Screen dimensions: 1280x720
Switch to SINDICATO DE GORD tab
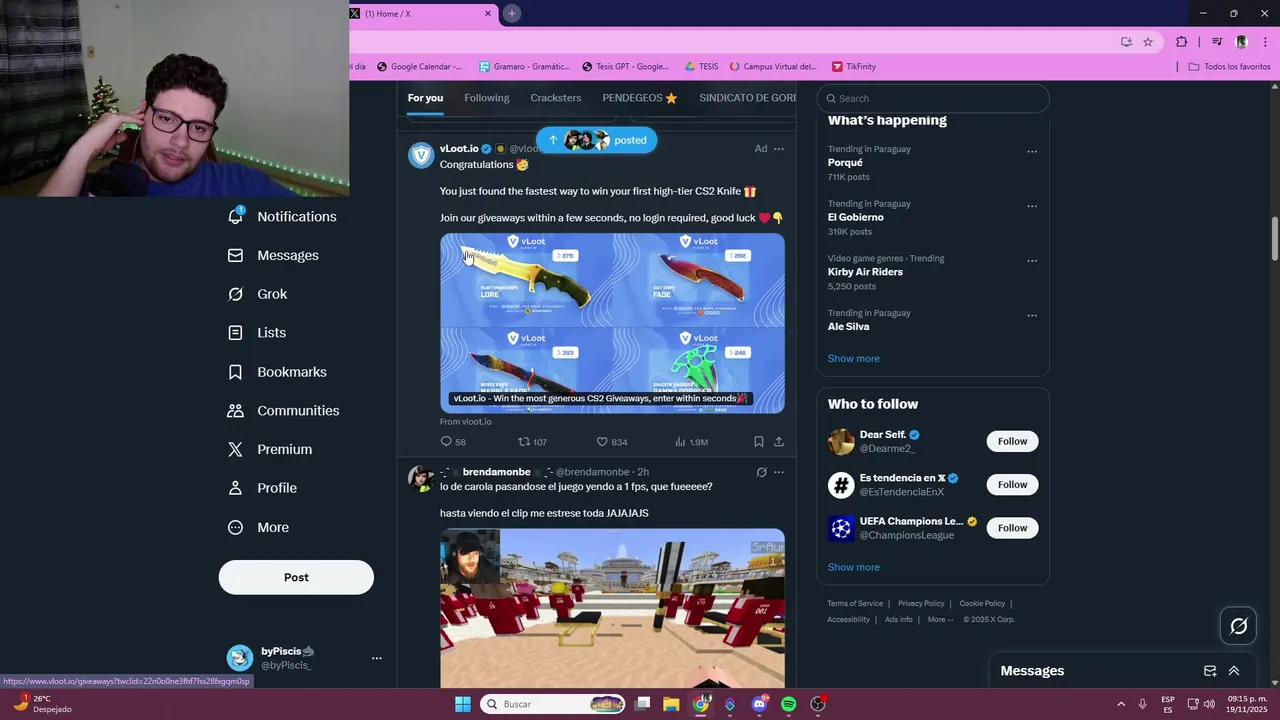point(747,98)
